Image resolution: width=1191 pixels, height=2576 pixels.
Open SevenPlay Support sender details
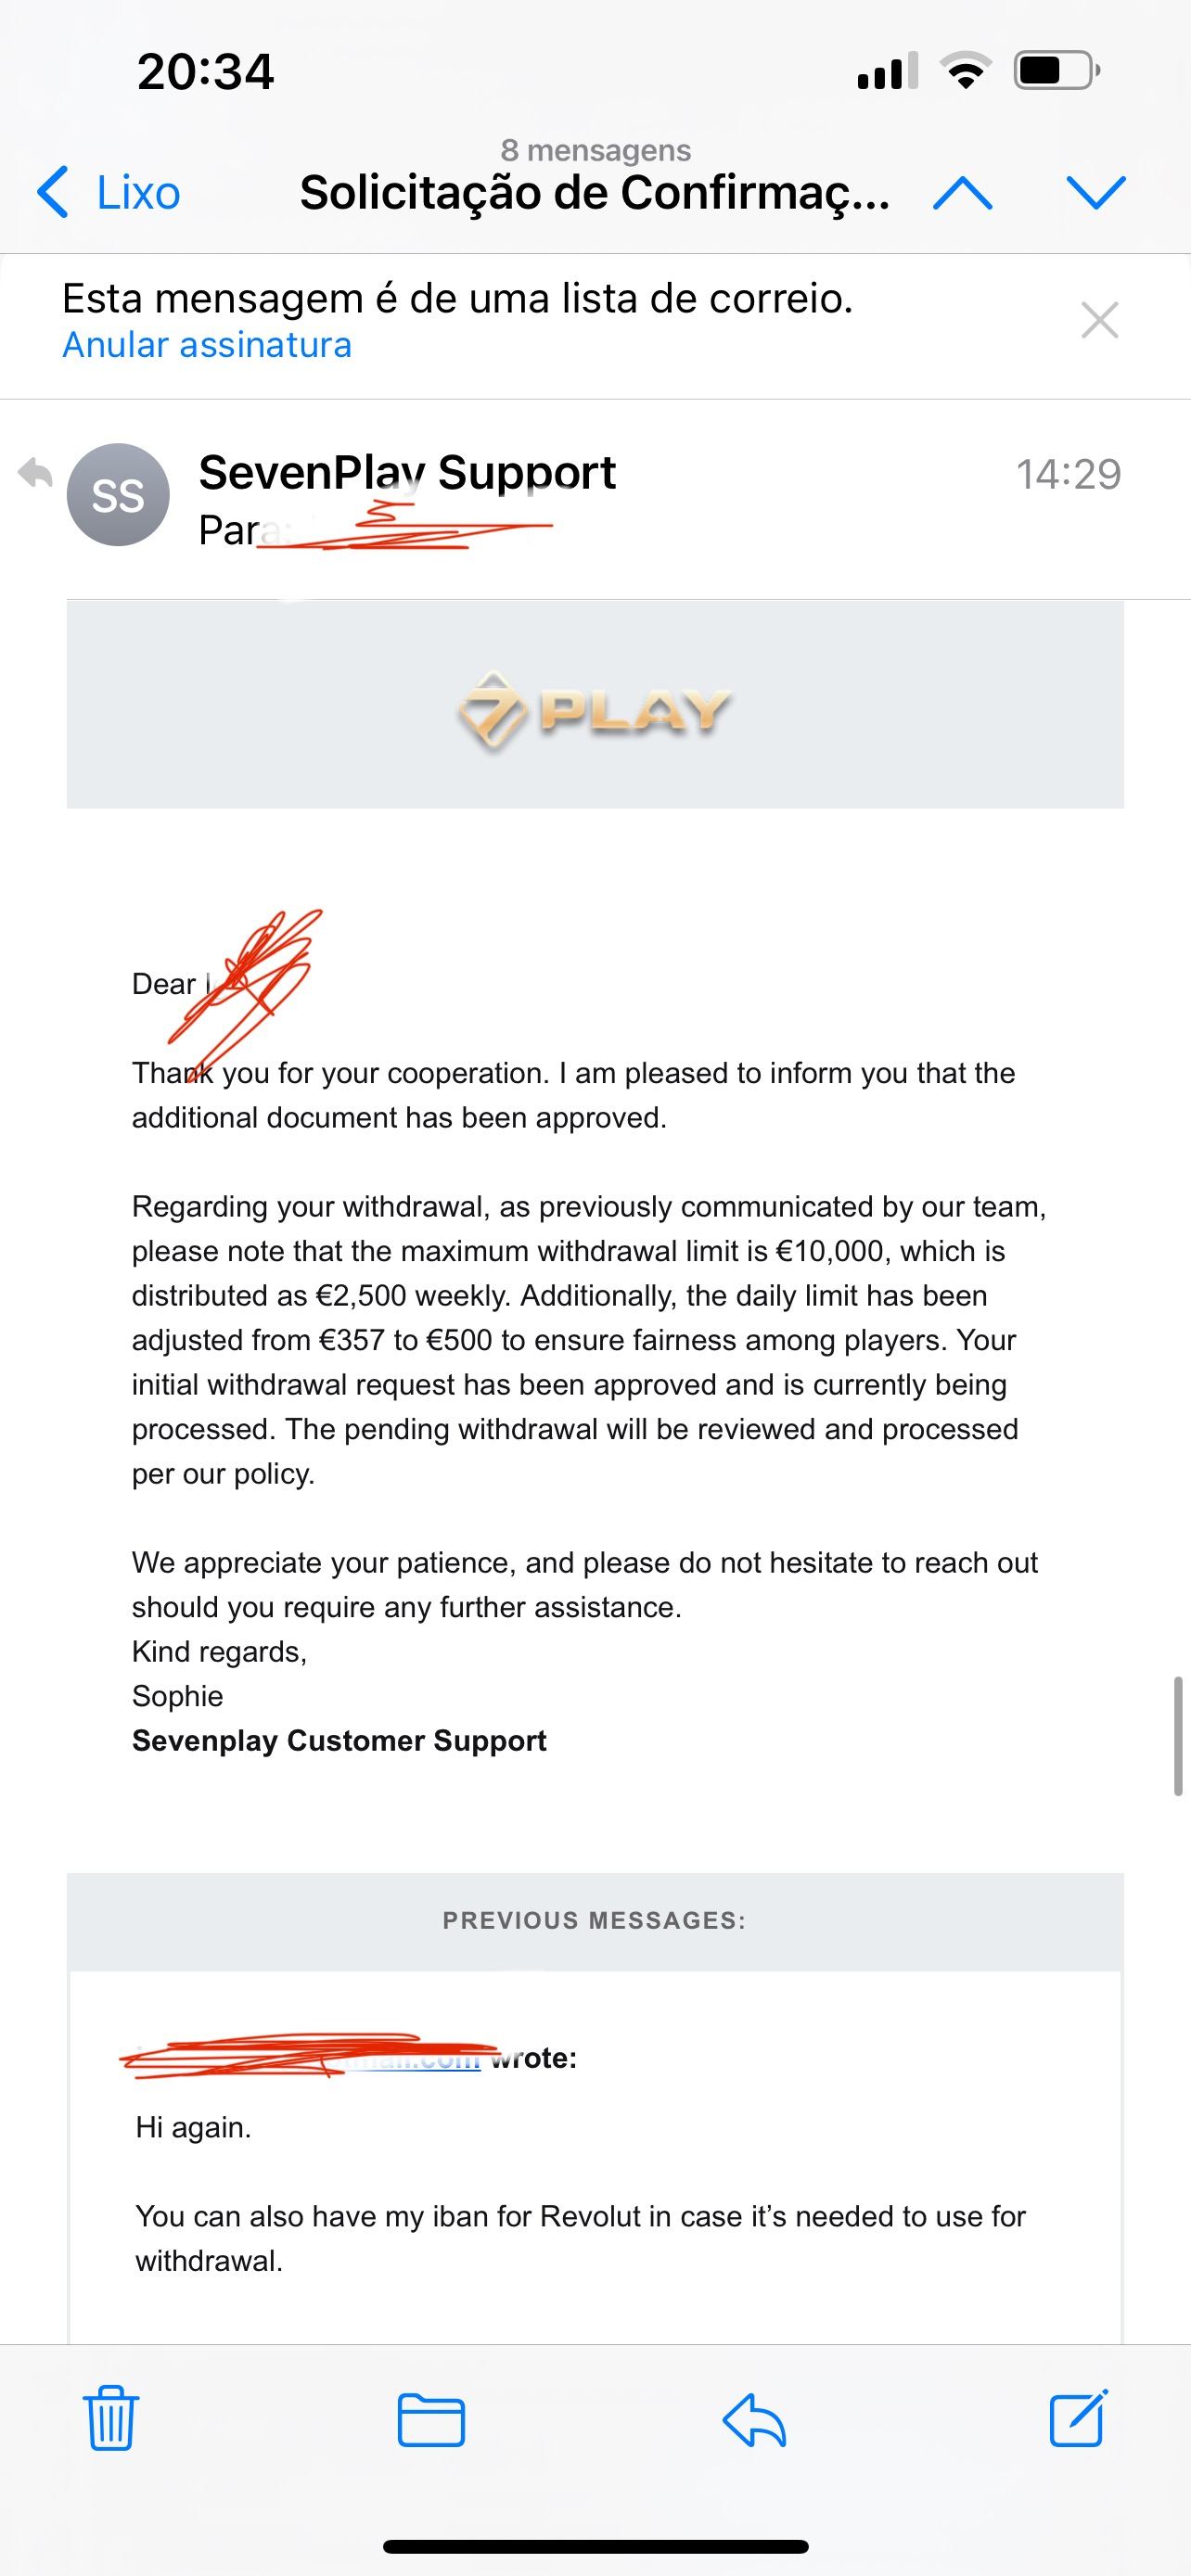[x=407, y=472]
